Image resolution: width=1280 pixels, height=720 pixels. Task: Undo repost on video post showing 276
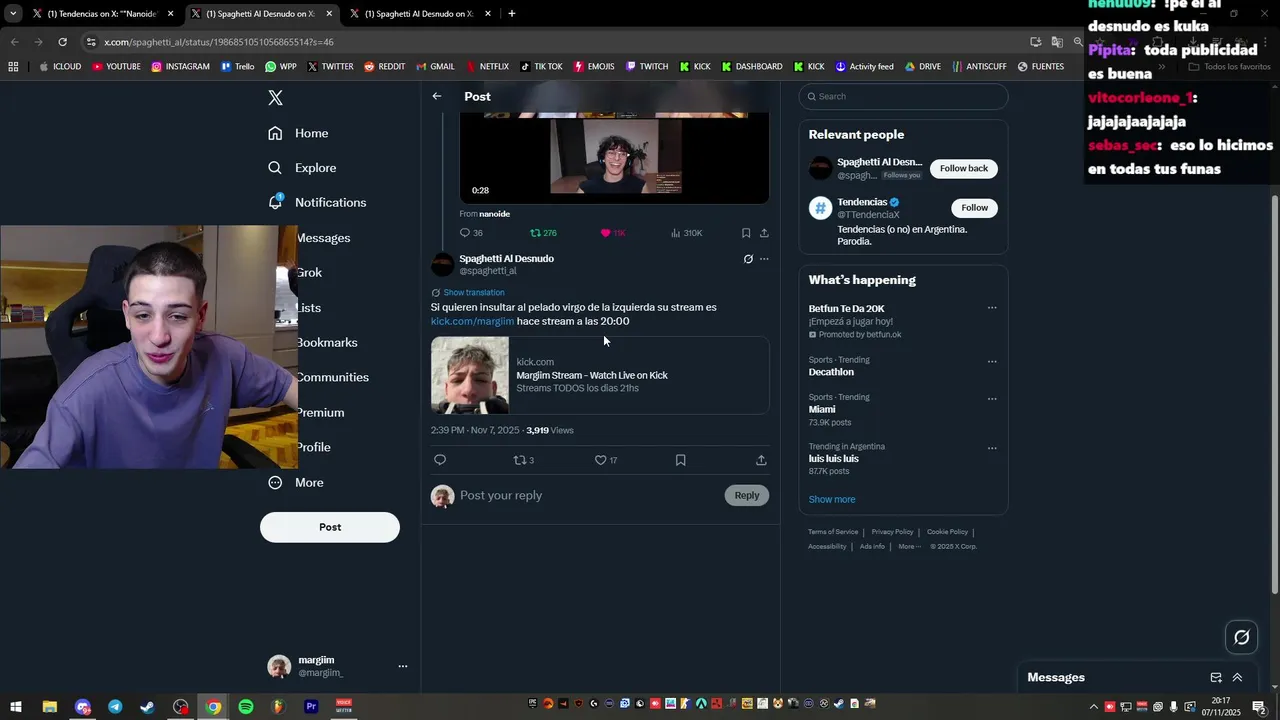(x=543, y=233)
